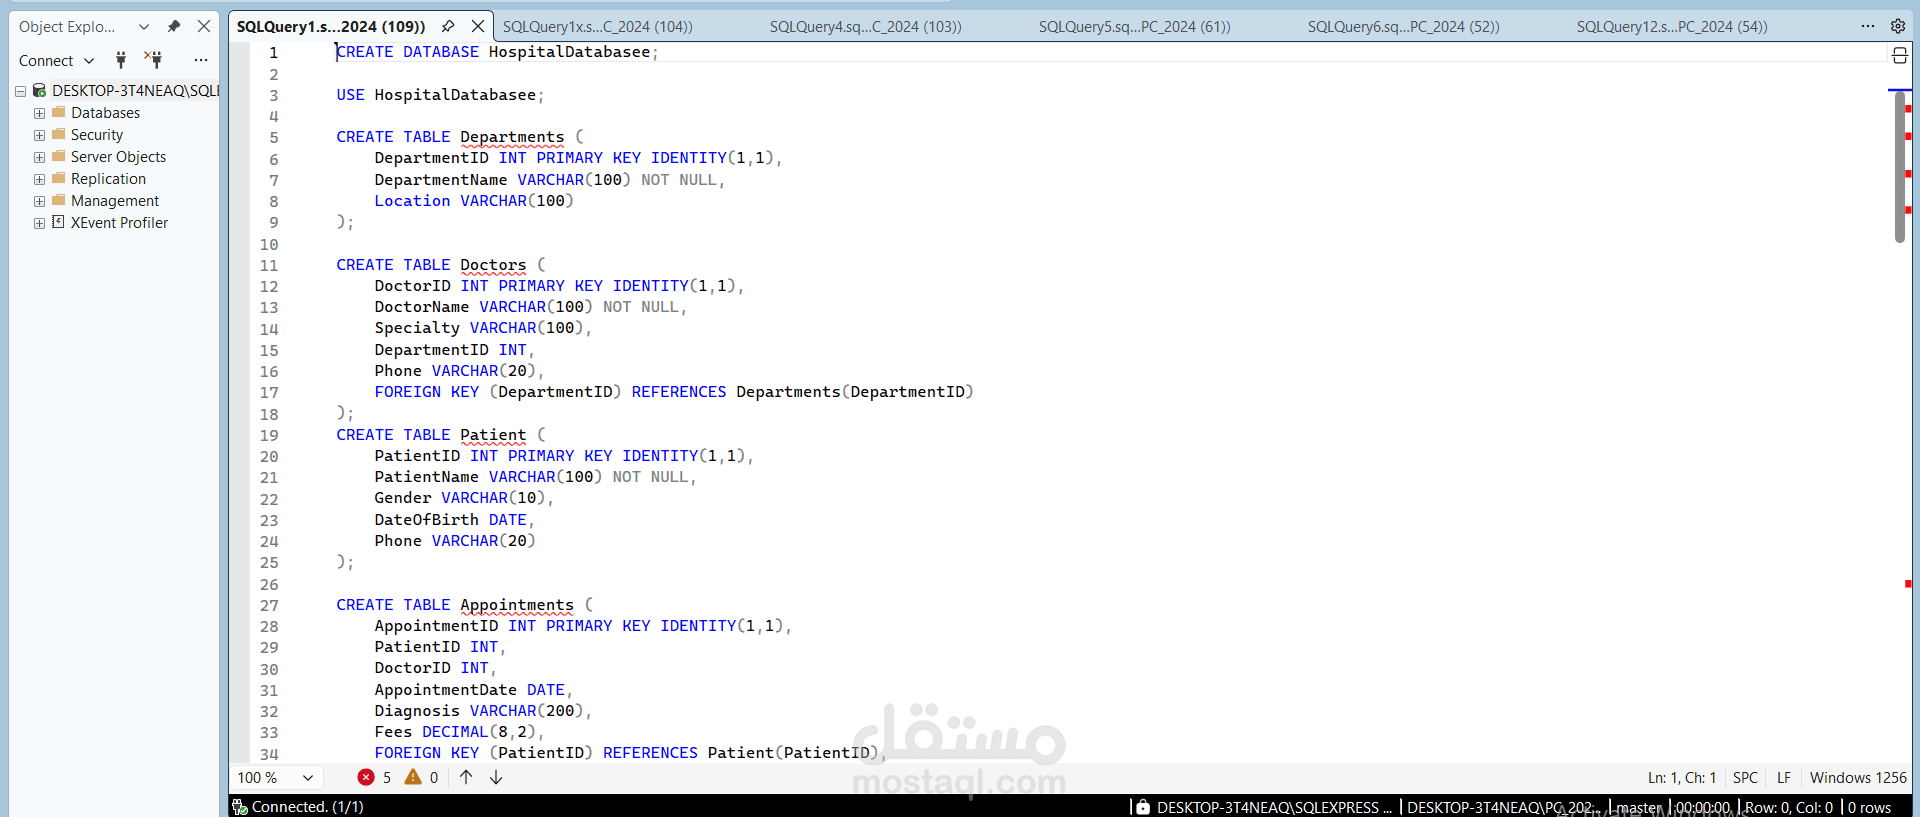The height and width of the screenshot is (817, 1920).
Task: Switch to the SQLQuery6 (52) tab
Action: point(1403,27)
